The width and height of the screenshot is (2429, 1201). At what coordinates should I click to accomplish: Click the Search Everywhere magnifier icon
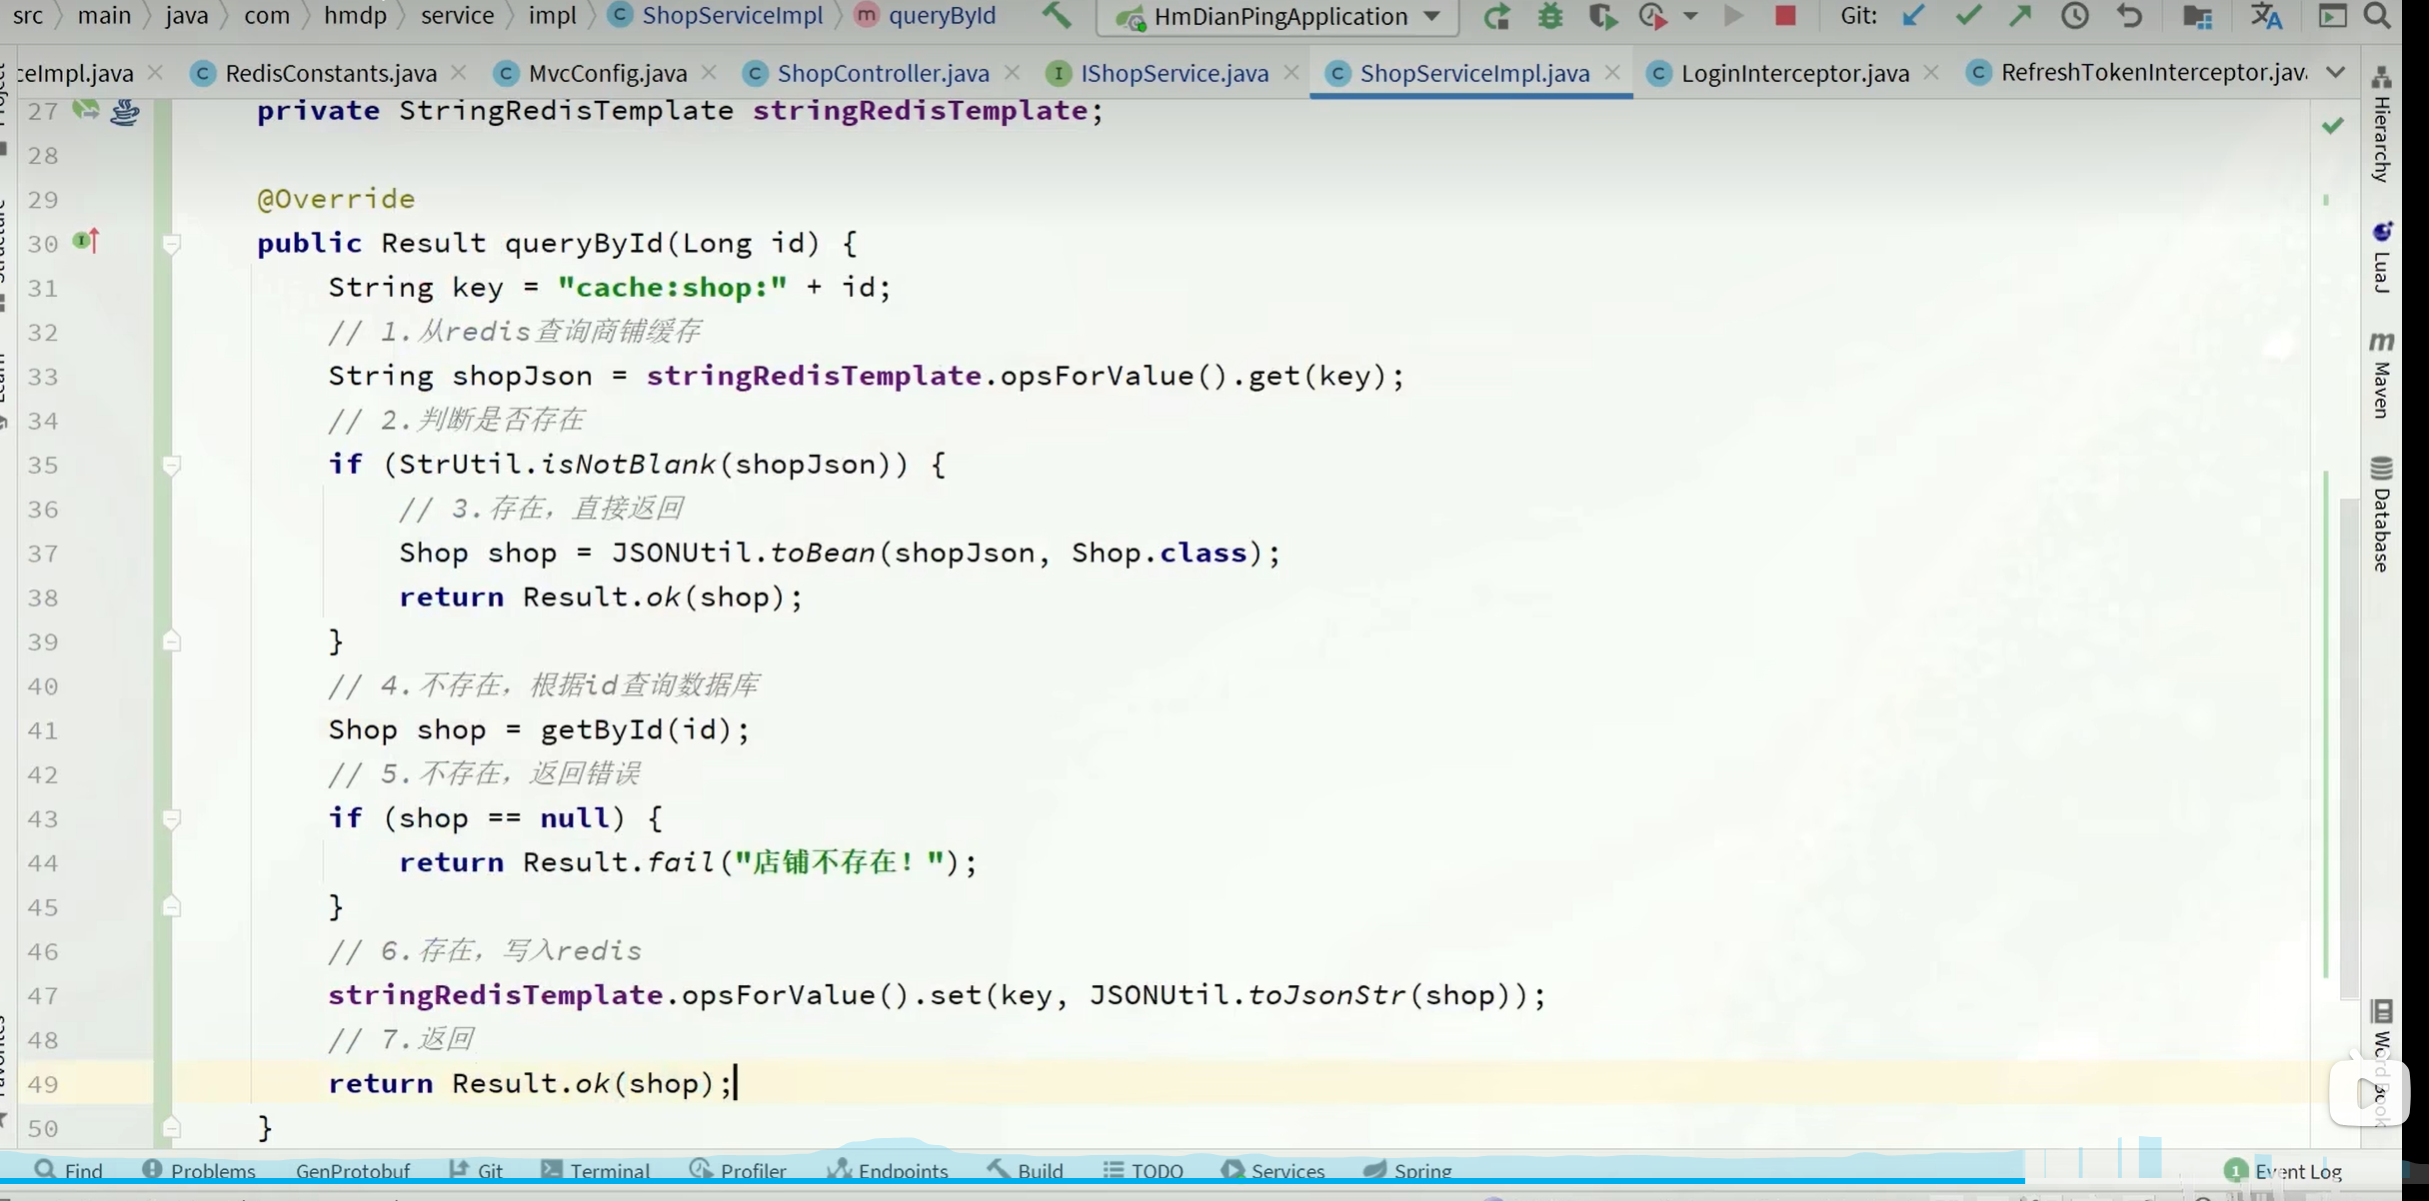point(2377,16)
